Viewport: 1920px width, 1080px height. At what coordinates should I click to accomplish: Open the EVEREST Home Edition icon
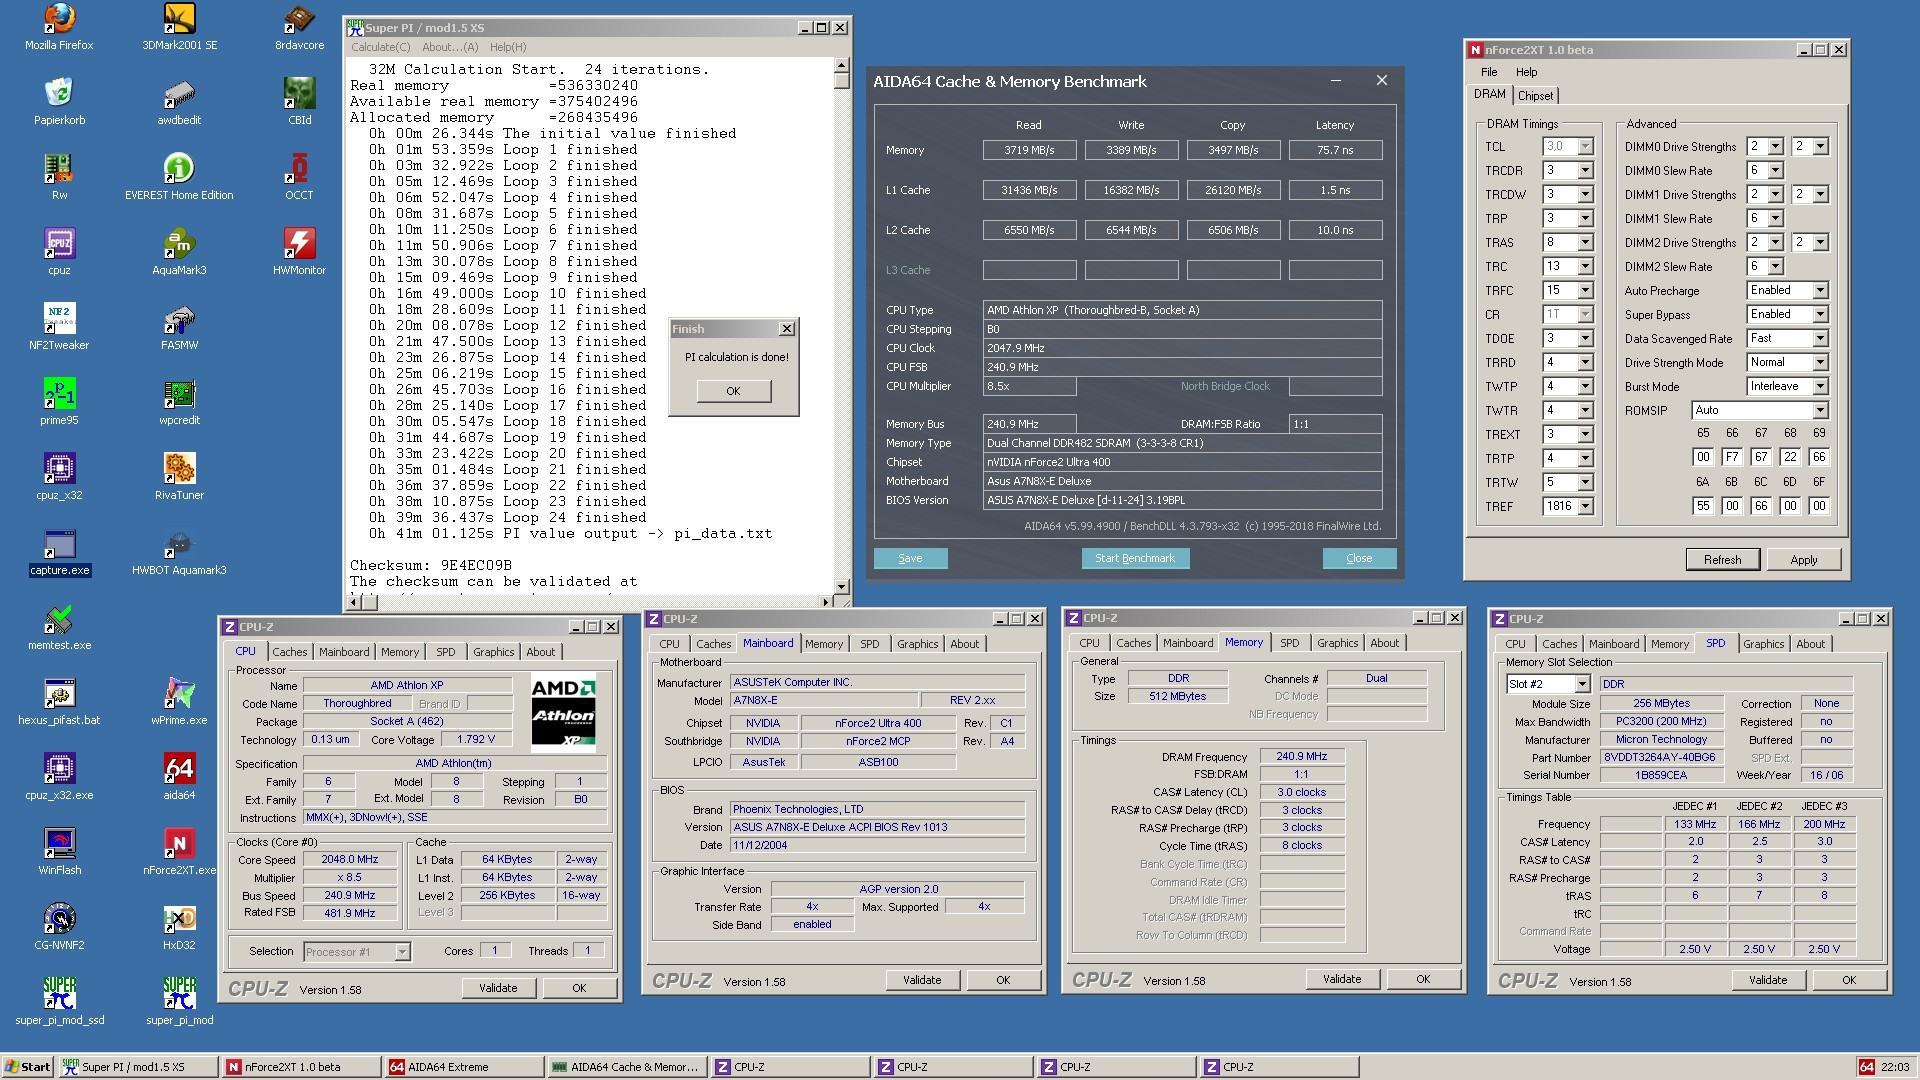(179, 177)
